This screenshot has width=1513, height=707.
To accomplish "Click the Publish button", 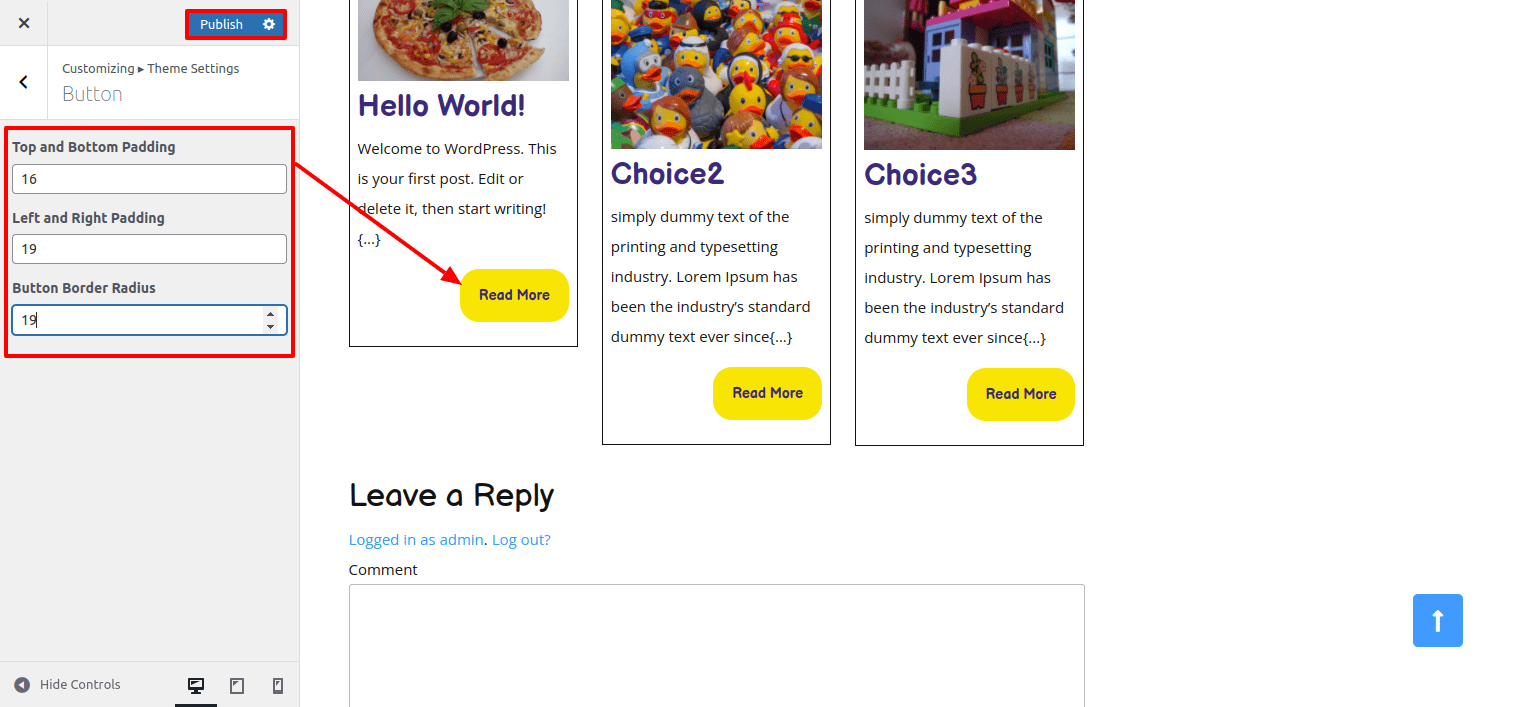I will tap(221, 24).
